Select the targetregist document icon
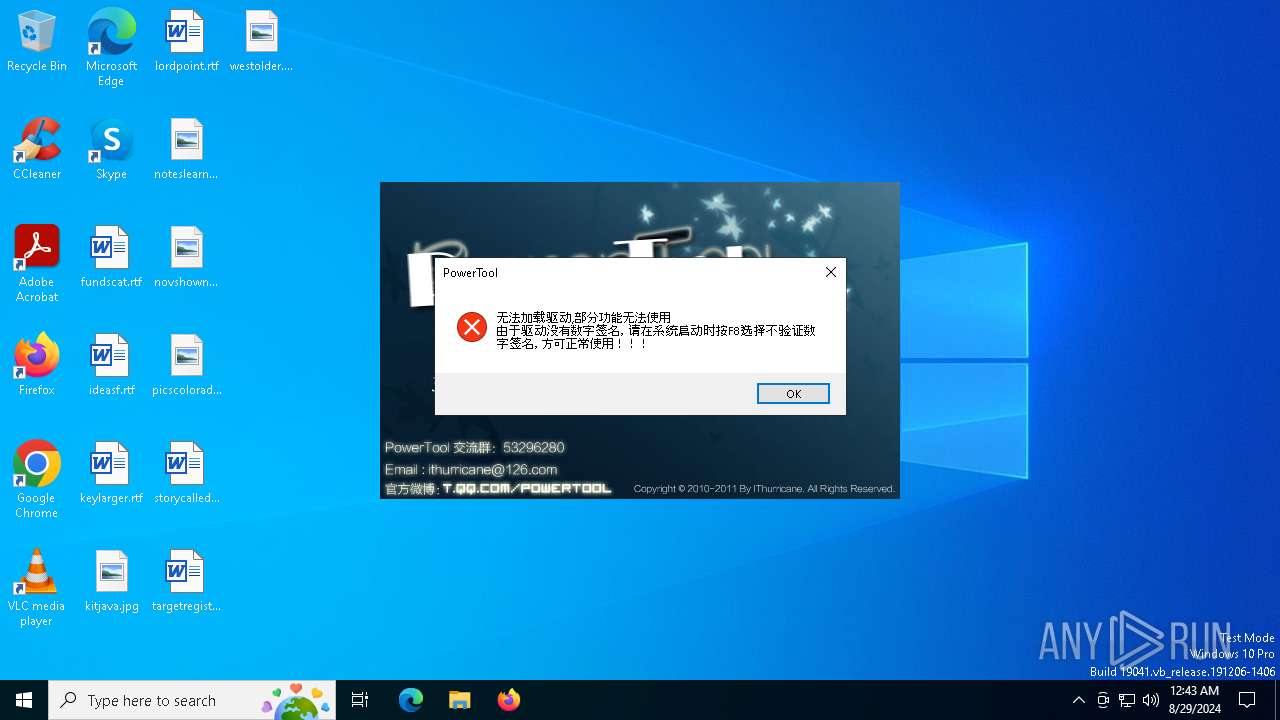The image size is (1280, 720). point(186,581)
